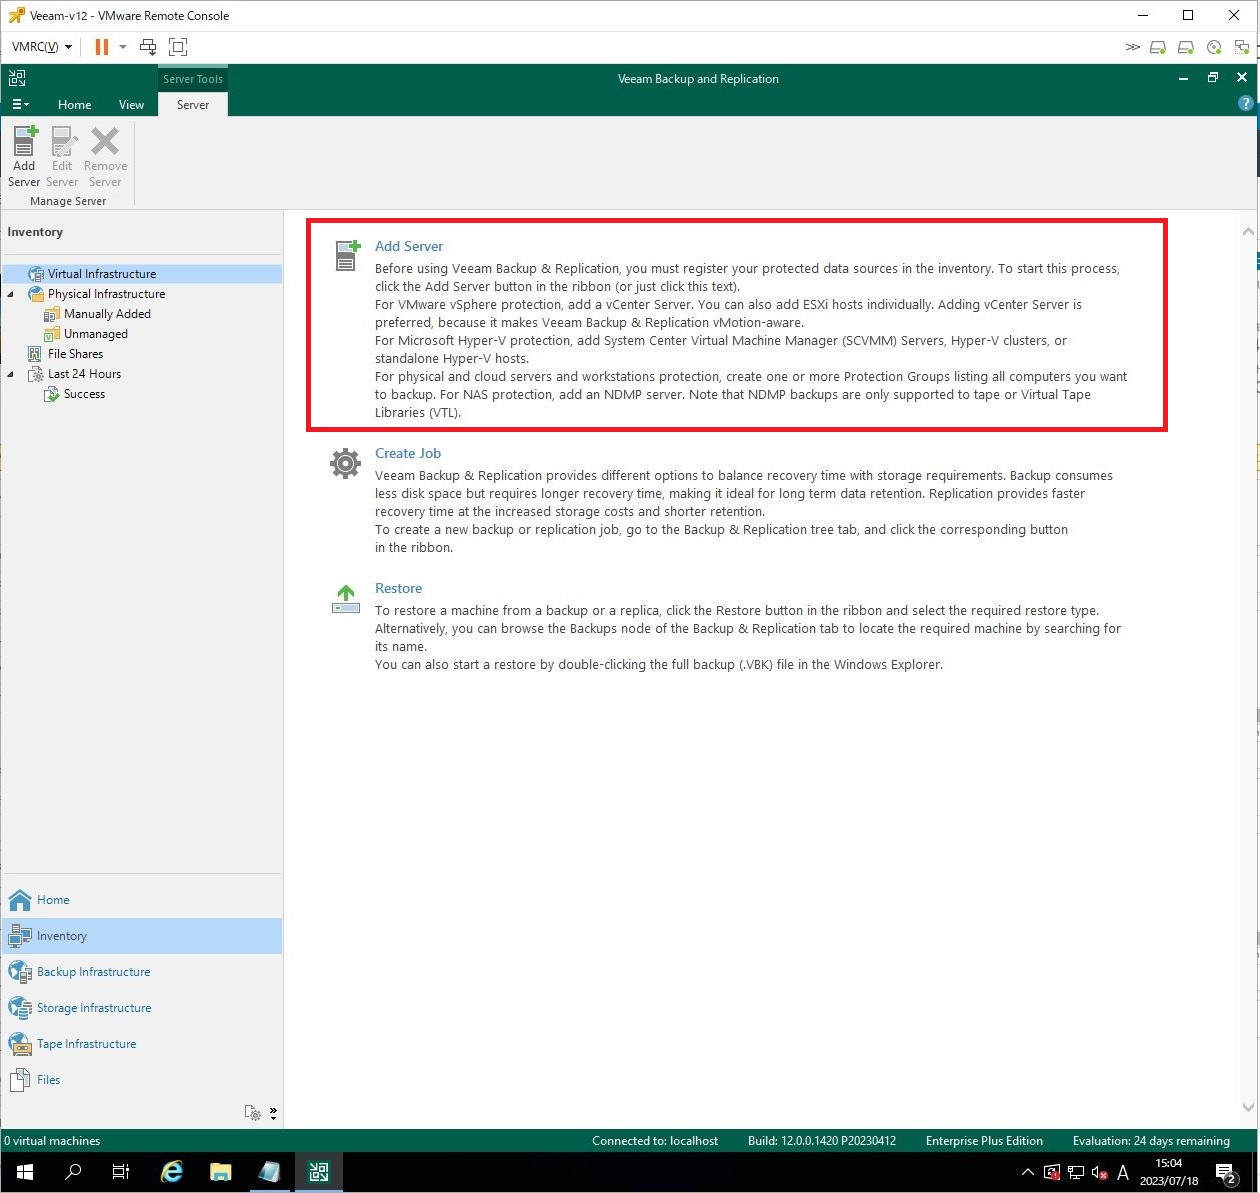Collapse the Last 24 Hours node
The image size is (1260, 1193).
point(11,374)
